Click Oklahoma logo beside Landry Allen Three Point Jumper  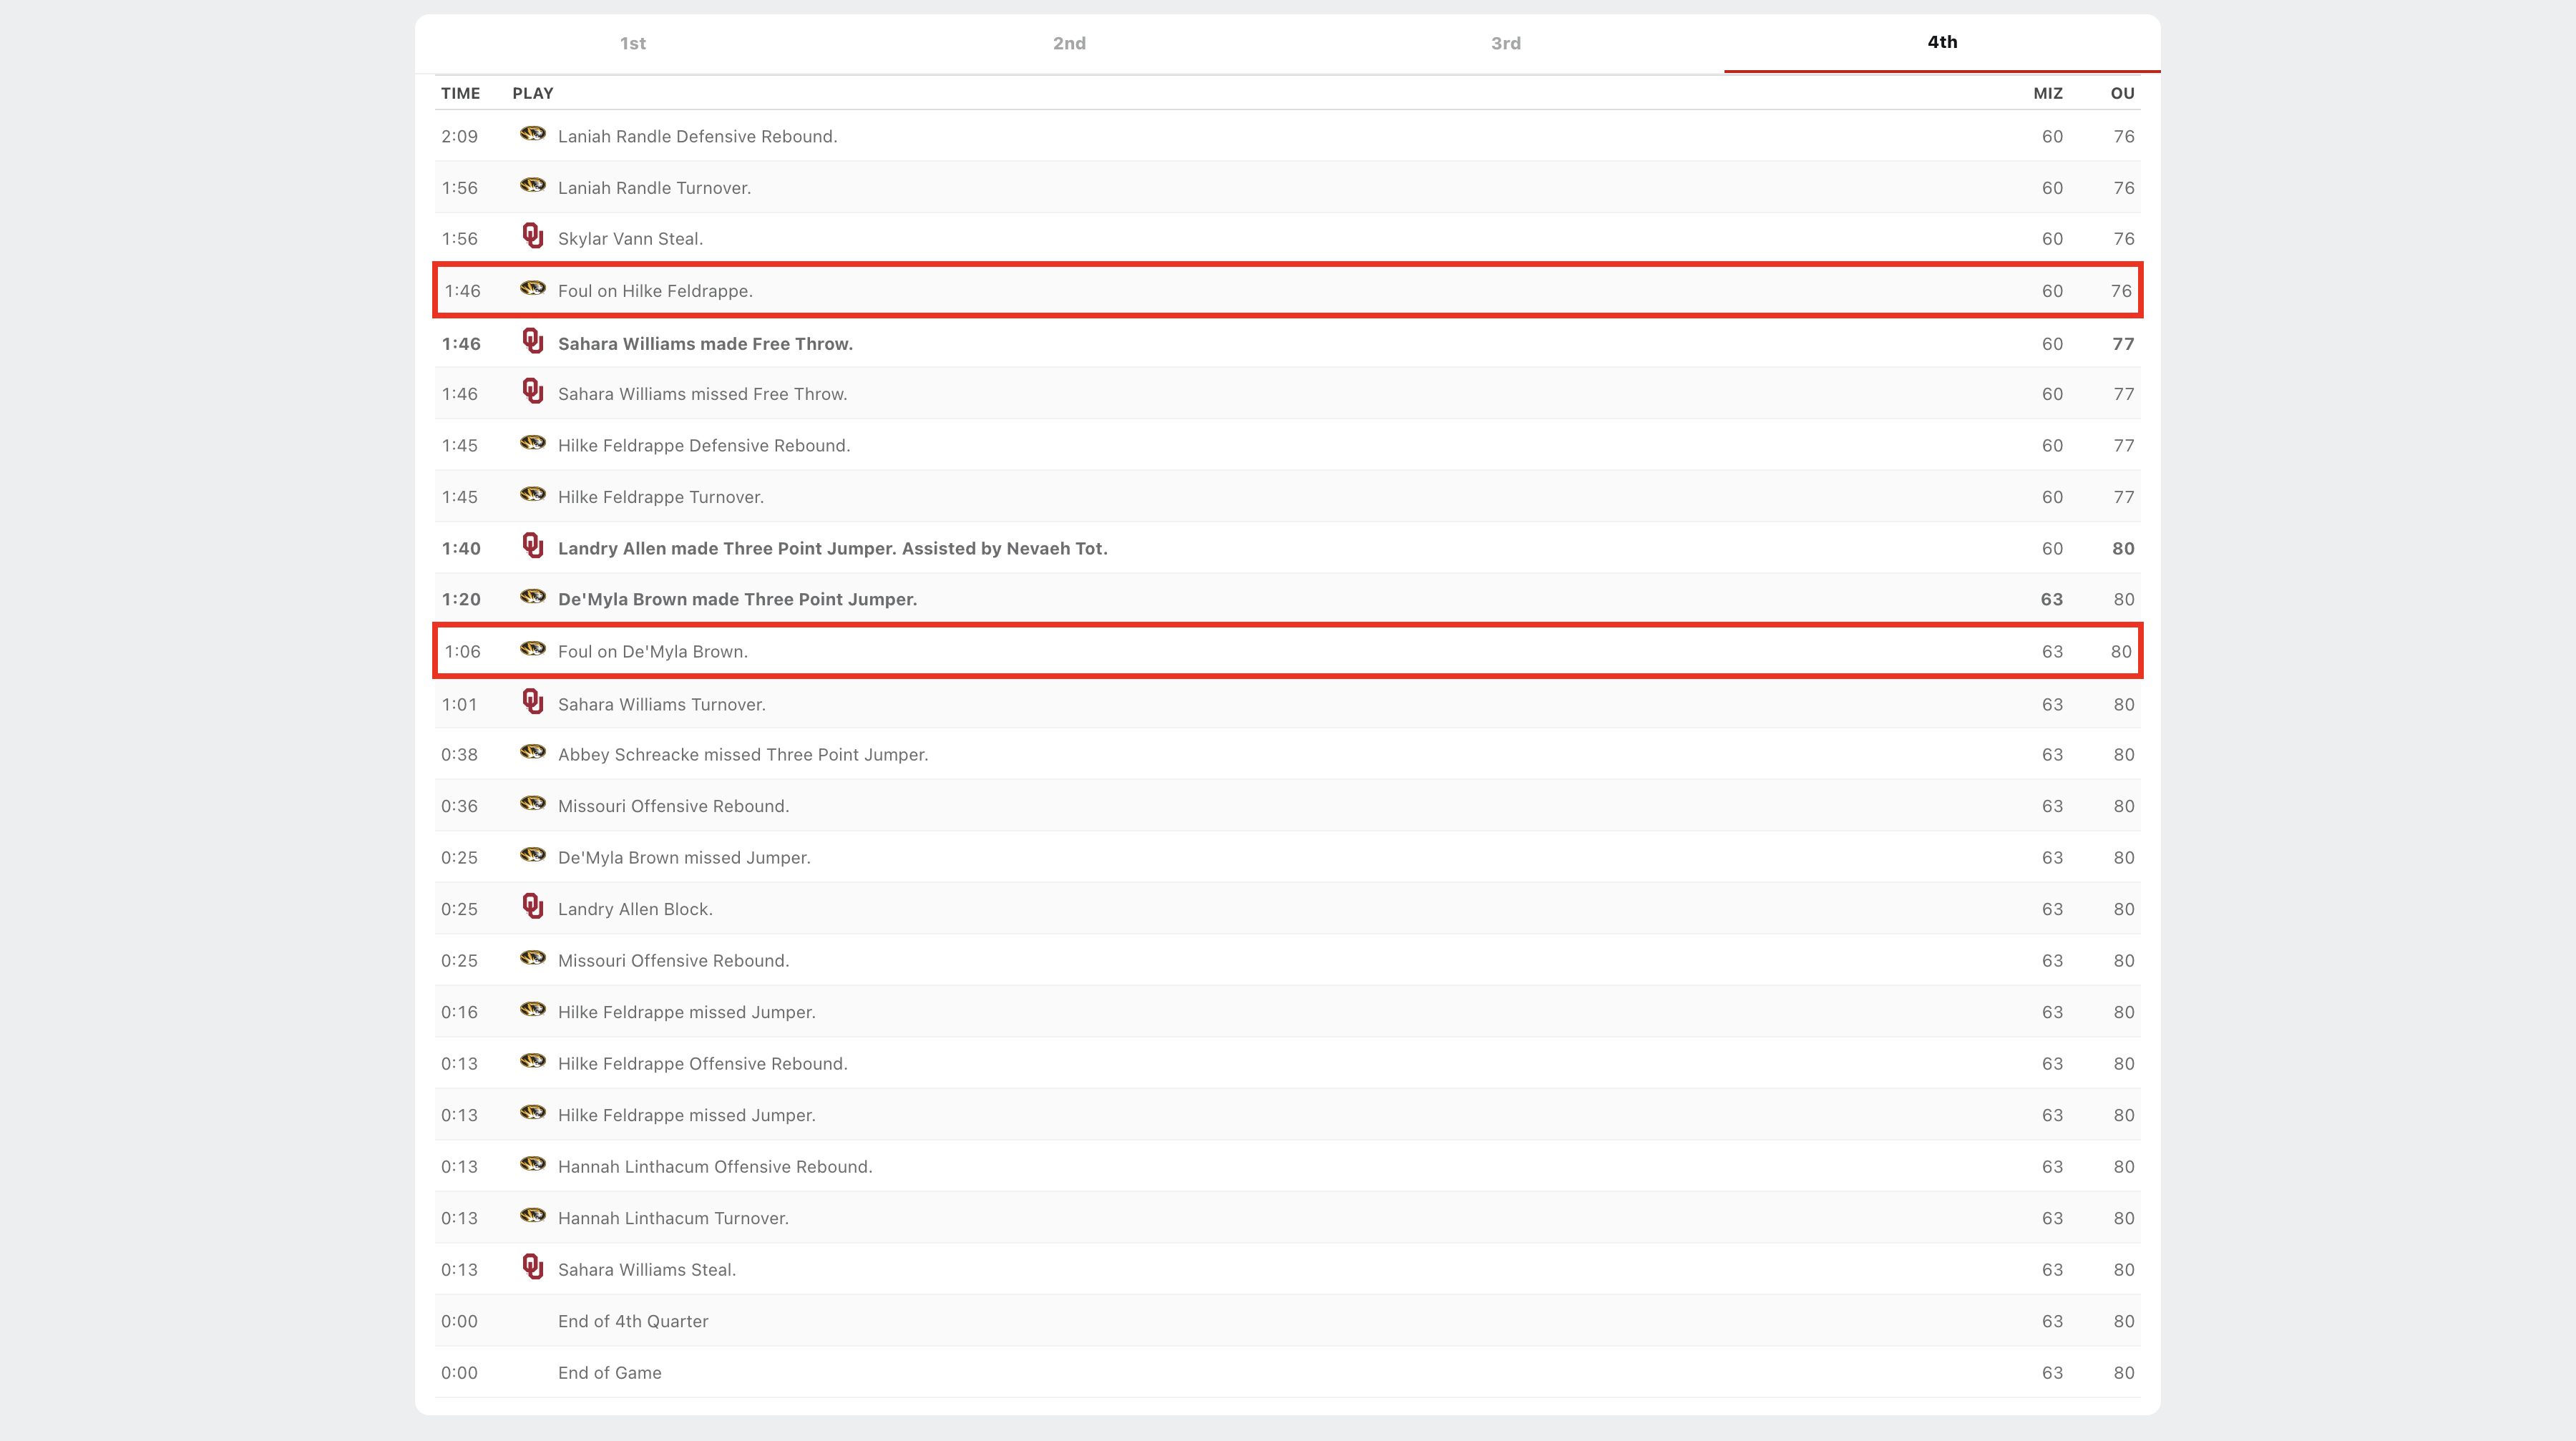[533, 546]
